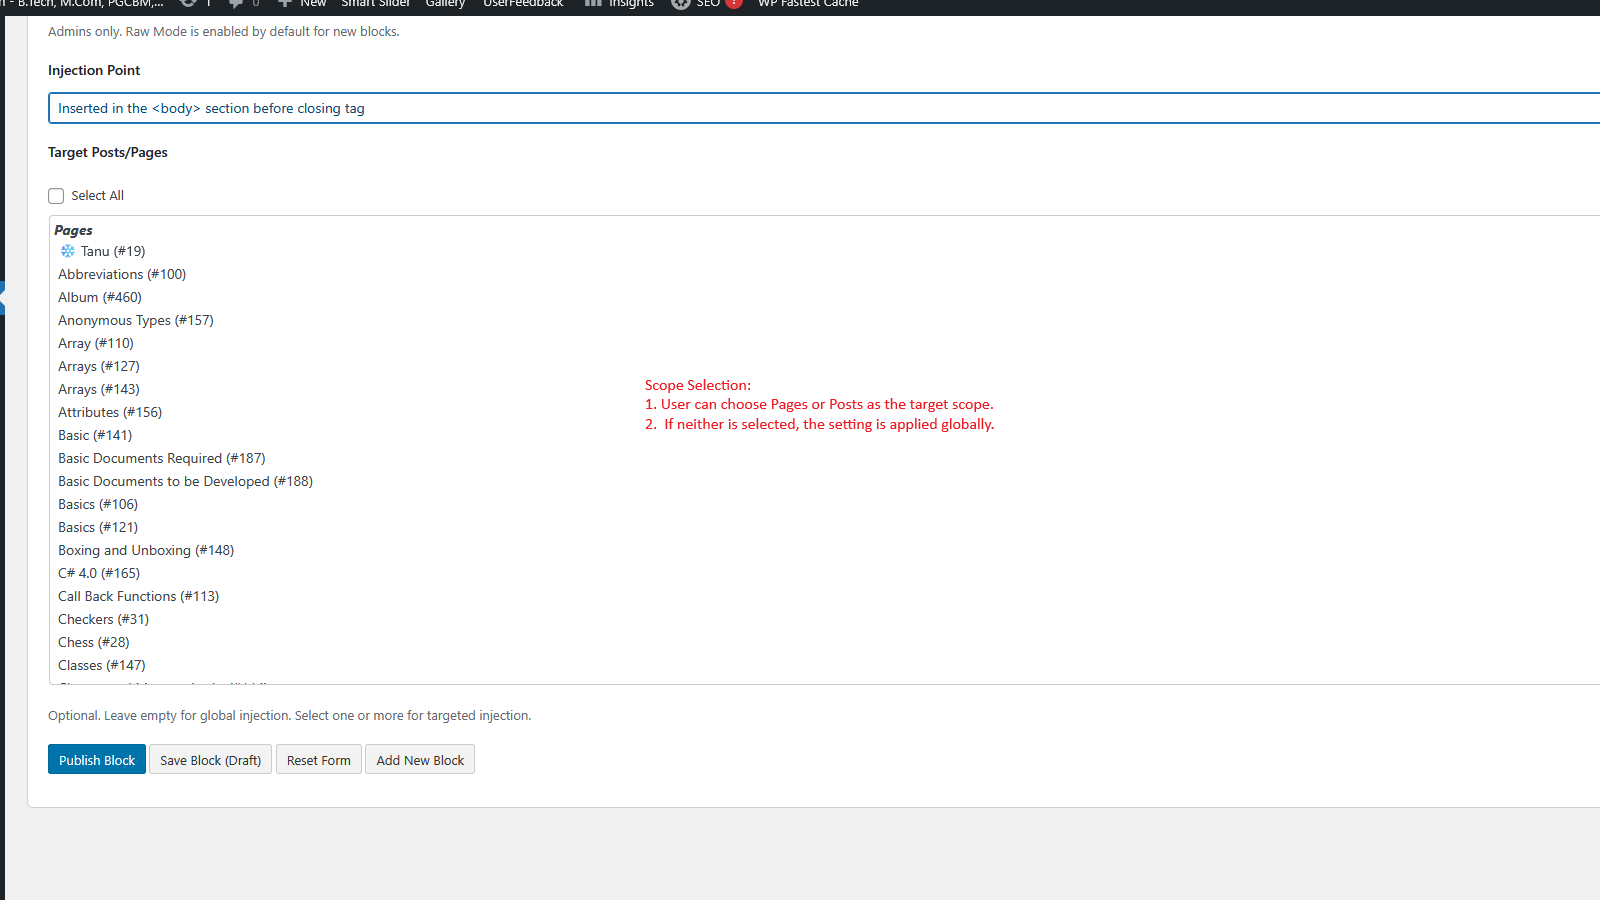Viewport: 1600px width, 900px height.
Task: Select the Chess (#28) page entry
Action: [94, 642]
